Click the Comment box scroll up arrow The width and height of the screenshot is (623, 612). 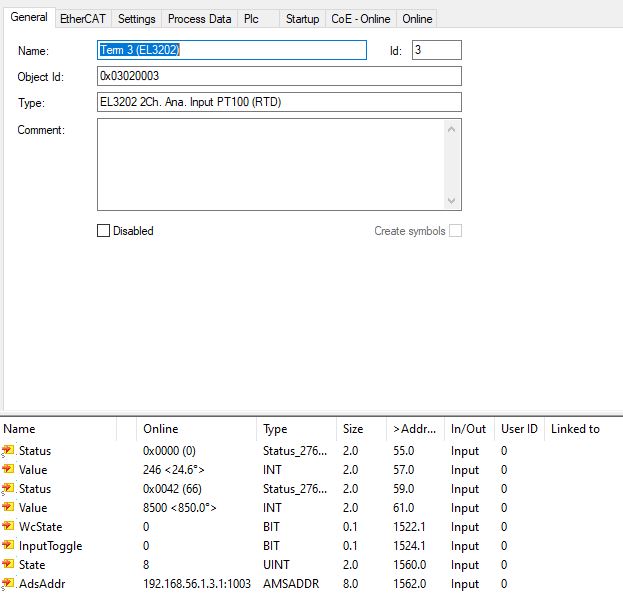click(451, 130)
